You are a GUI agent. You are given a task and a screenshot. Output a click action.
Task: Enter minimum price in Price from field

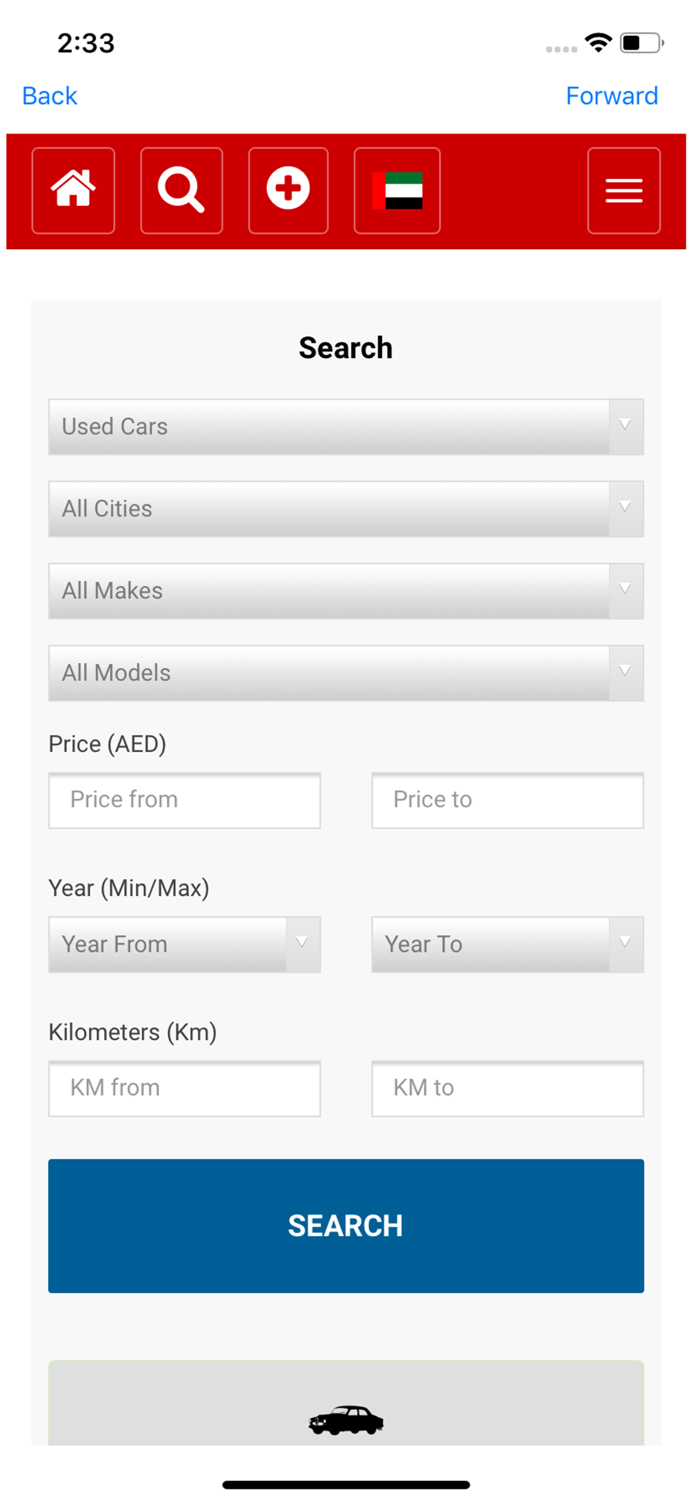(x=184, y=800)
